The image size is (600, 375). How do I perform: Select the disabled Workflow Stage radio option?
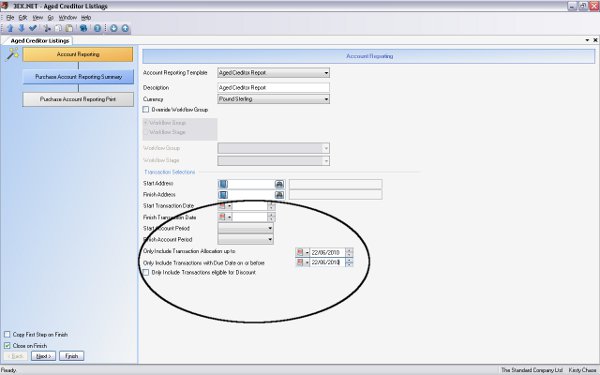point(146,132)
